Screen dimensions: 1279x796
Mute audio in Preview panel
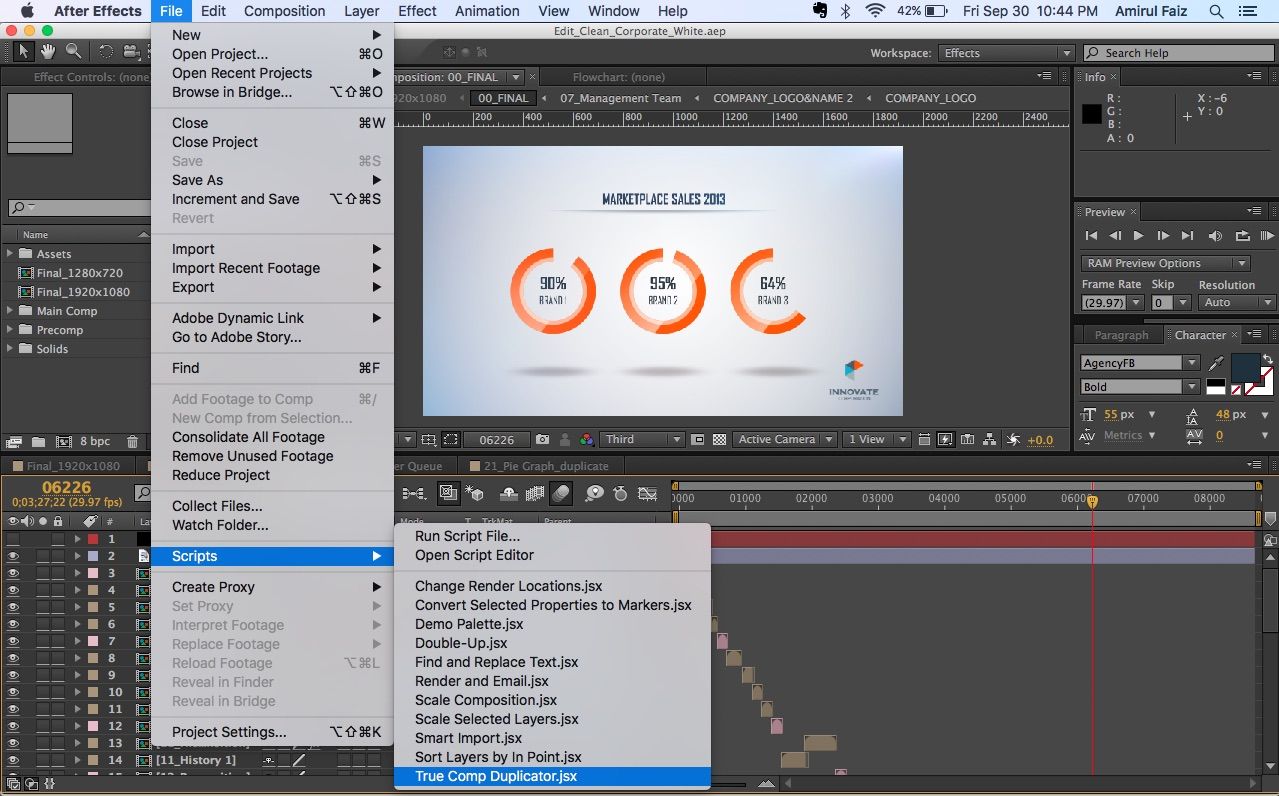pyautogui.click(x=1215, y=236)
